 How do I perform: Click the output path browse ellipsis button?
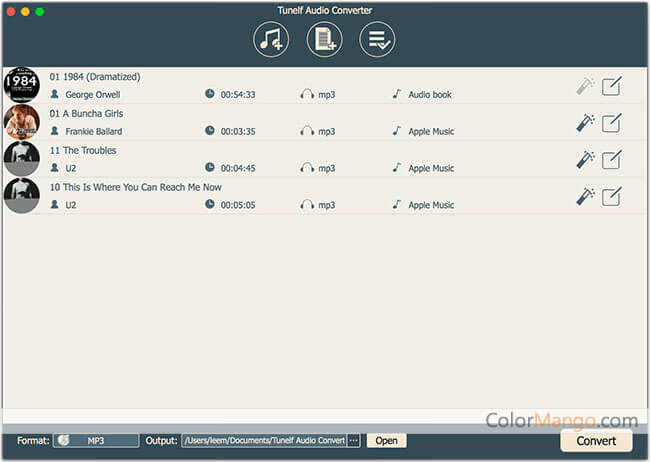click(x=353, y=440)
